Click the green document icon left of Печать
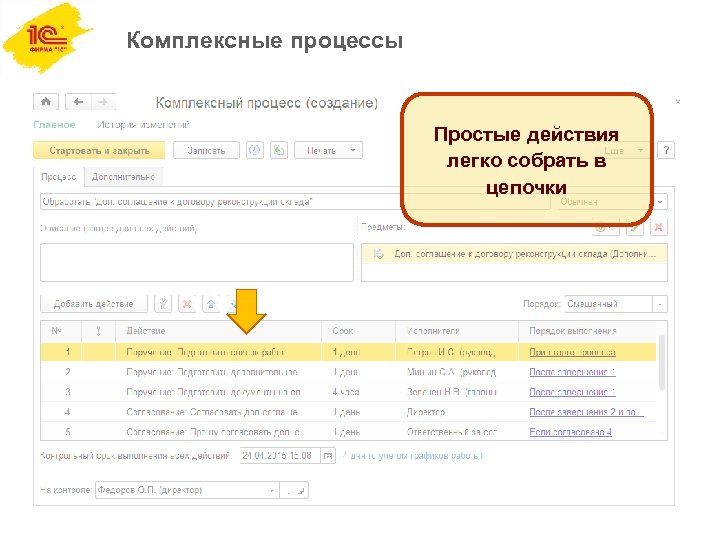 coord(279,150)
